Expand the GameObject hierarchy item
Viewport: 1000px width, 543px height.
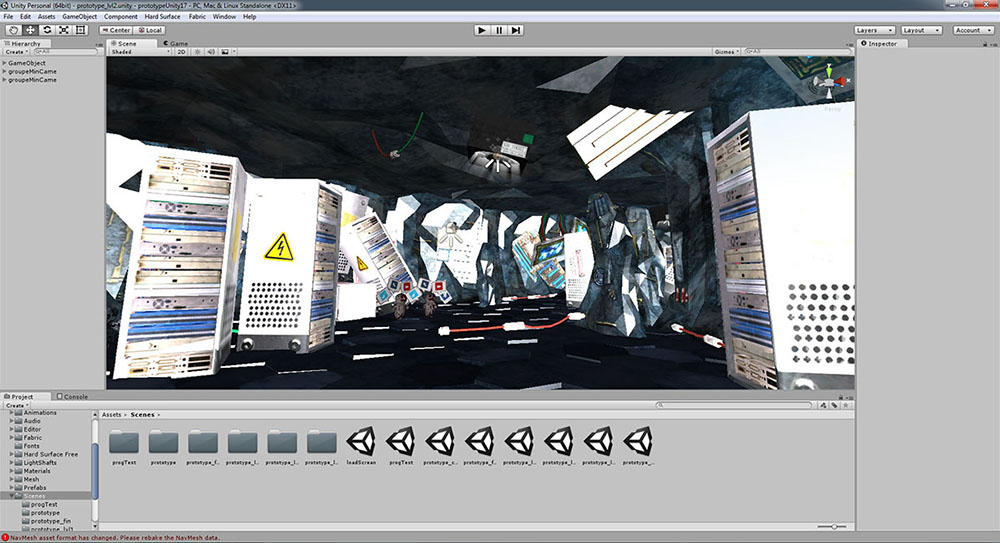coord(5,62)
